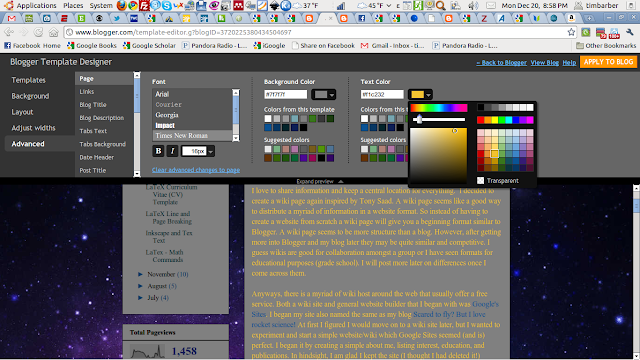
Task: Toggle the Italic font button
Action: pos(172,151)
